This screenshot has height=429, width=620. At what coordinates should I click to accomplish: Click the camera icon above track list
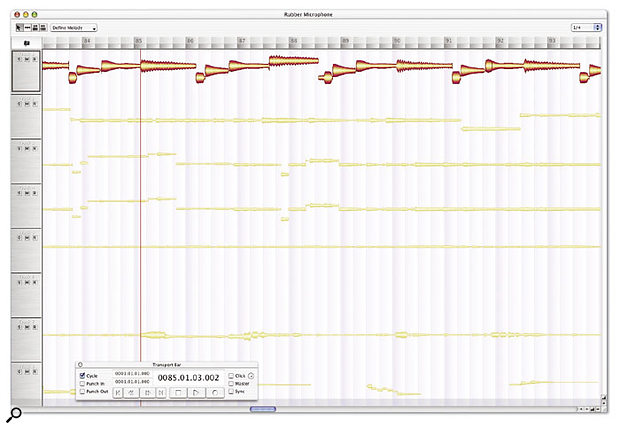pos(26,44)
